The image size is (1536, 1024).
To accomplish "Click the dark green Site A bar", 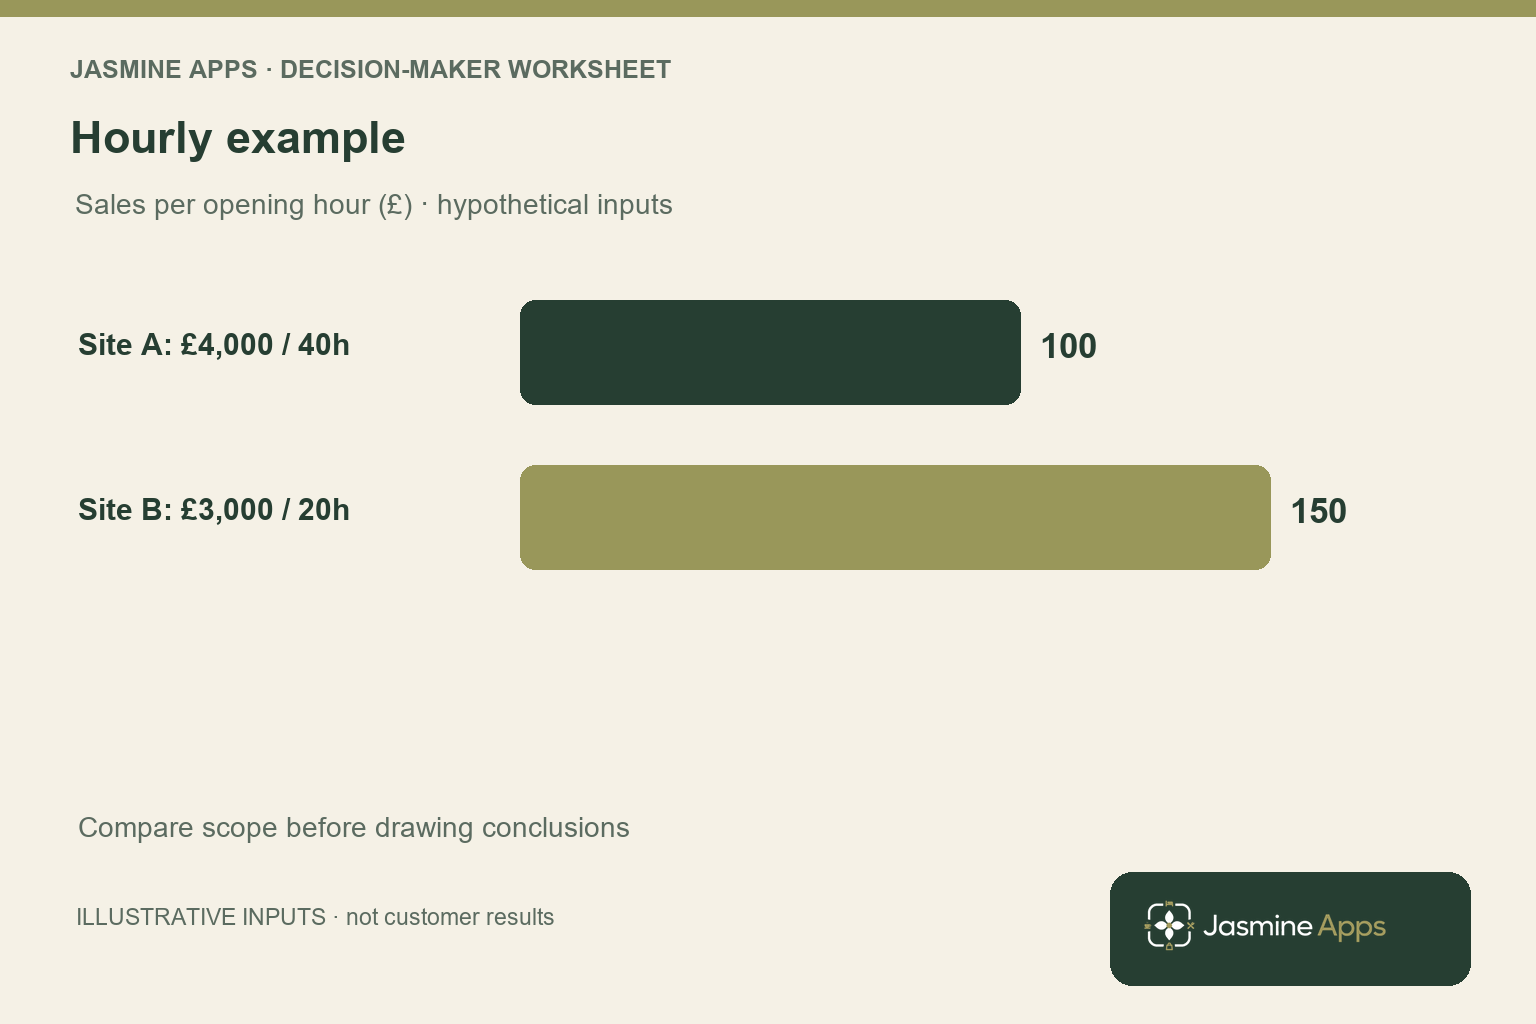I will (770, 352).
